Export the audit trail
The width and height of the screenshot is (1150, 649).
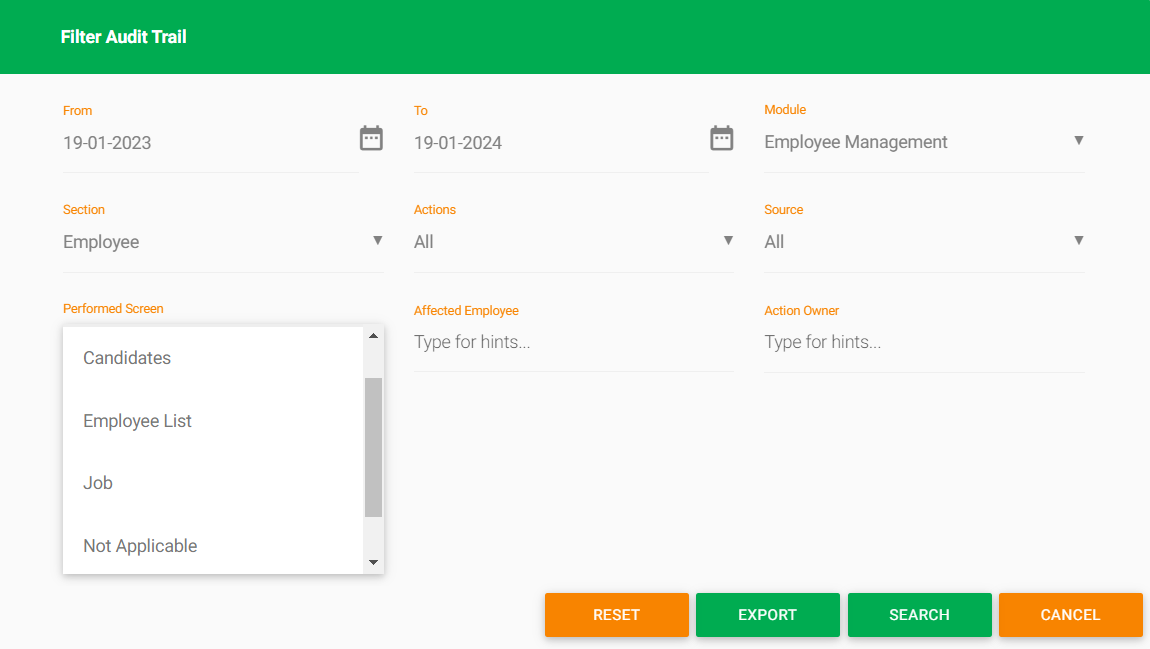click(768, 615)
